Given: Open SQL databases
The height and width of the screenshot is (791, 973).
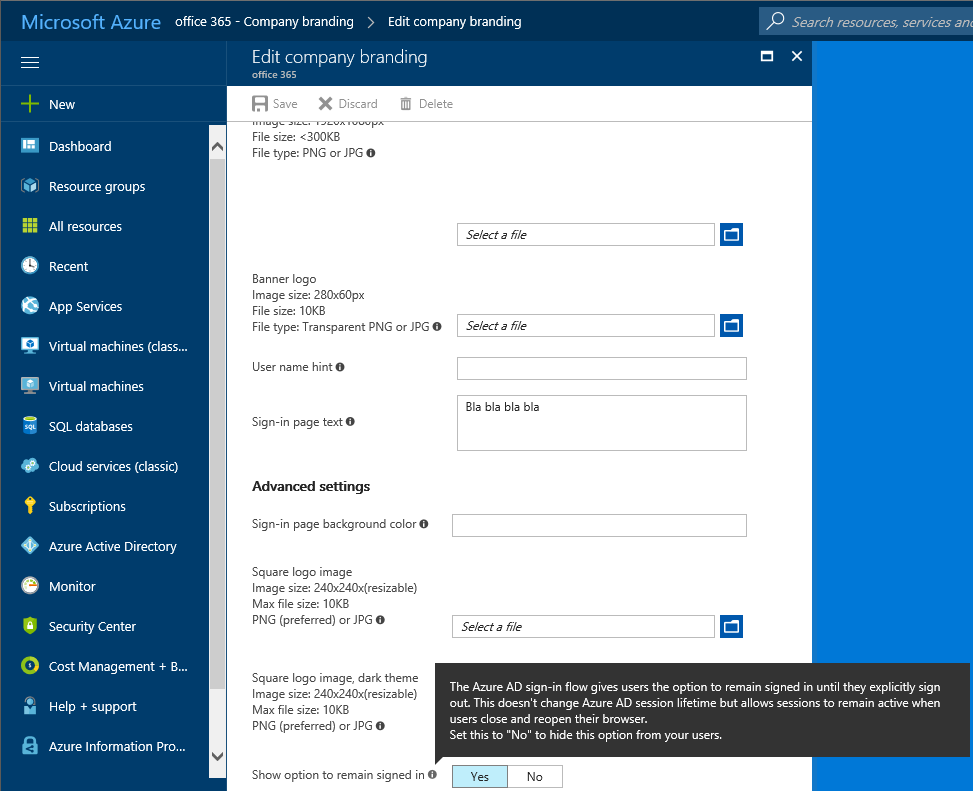Looking at the screenshot, I should (x=91, y=426).
